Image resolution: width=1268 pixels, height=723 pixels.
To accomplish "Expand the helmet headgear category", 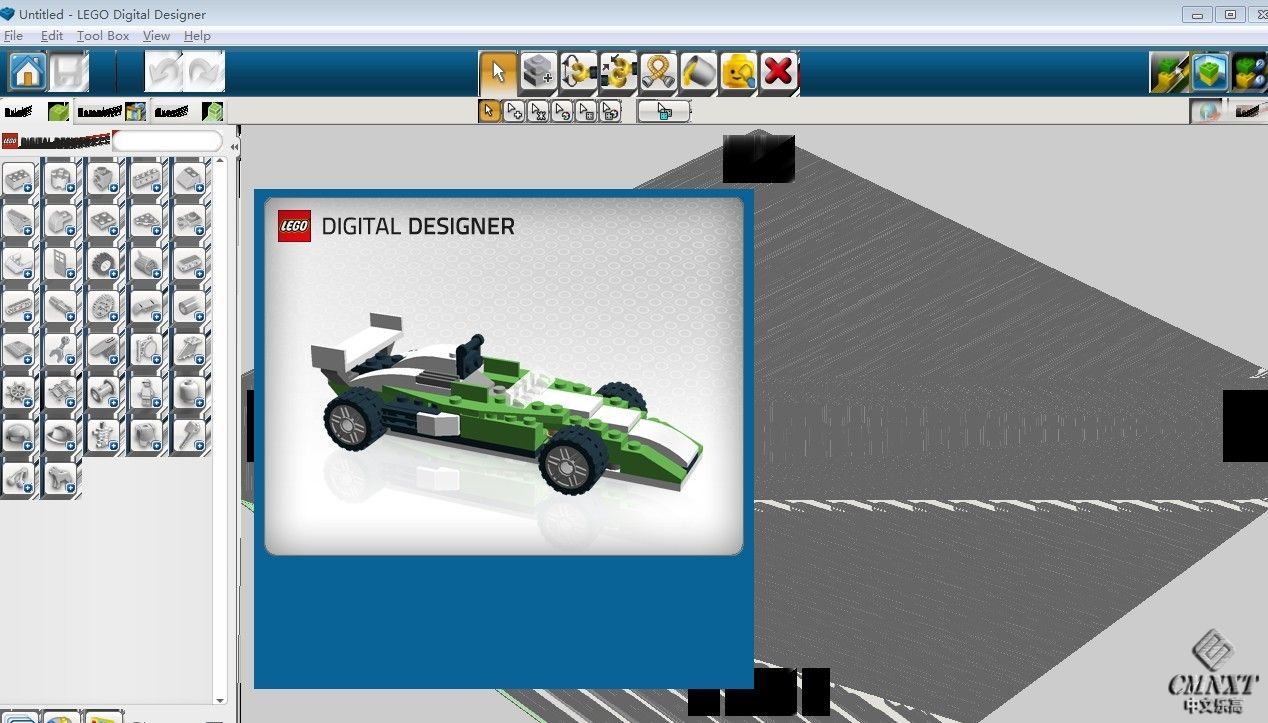I will pos(19,435).
